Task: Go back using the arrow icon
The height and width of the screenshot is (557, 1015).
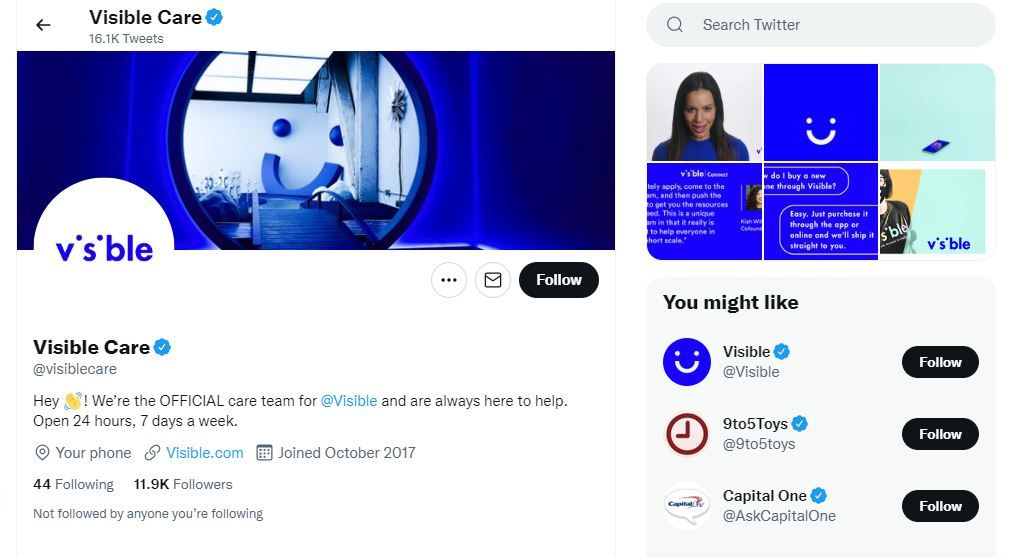Action: (43, 25)
